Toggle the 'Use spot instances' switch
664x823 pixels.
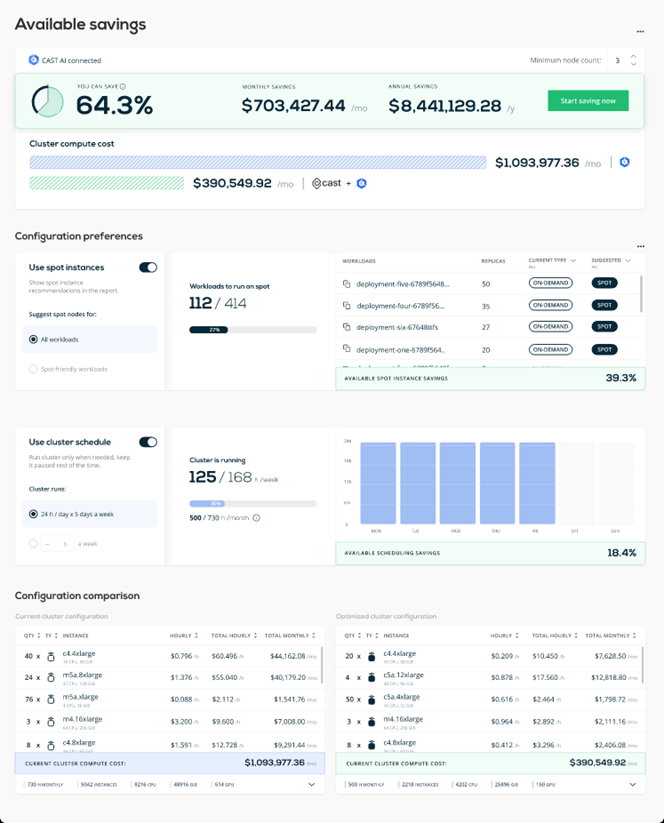click(148, 267)
